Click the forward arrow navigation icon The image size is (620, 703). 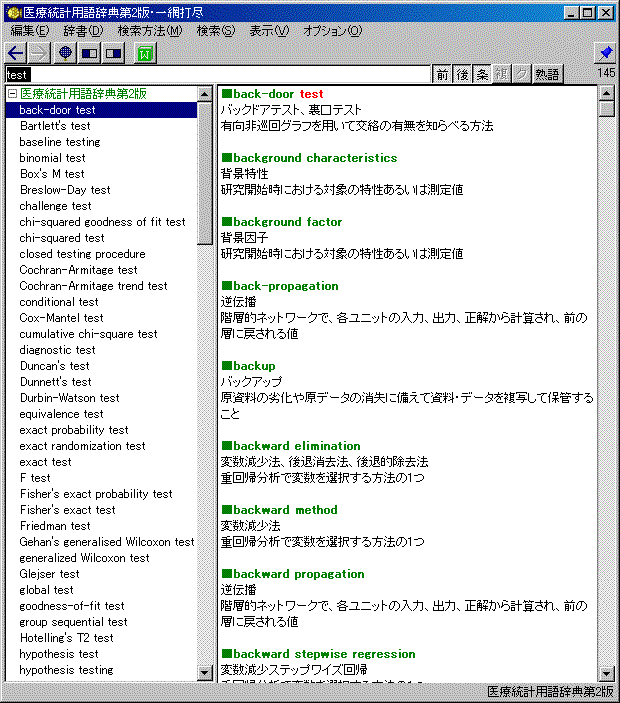pos(39,53)
